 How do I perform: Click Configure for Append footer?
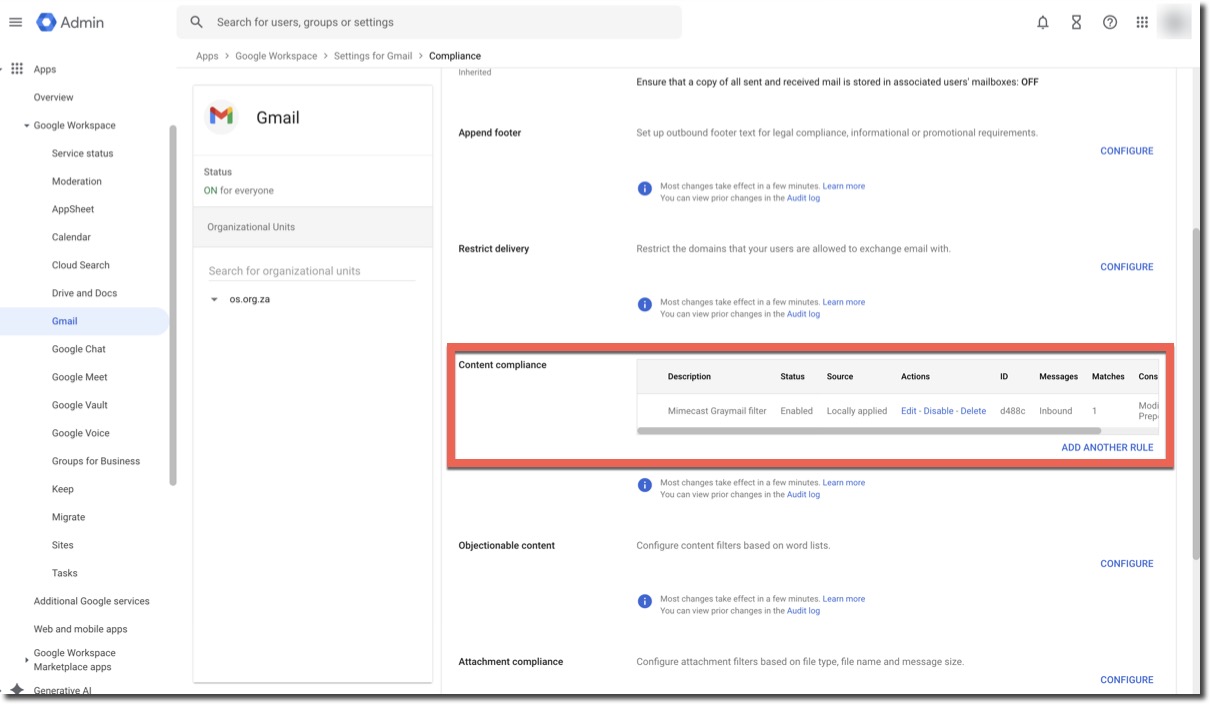coord(1126,151)
